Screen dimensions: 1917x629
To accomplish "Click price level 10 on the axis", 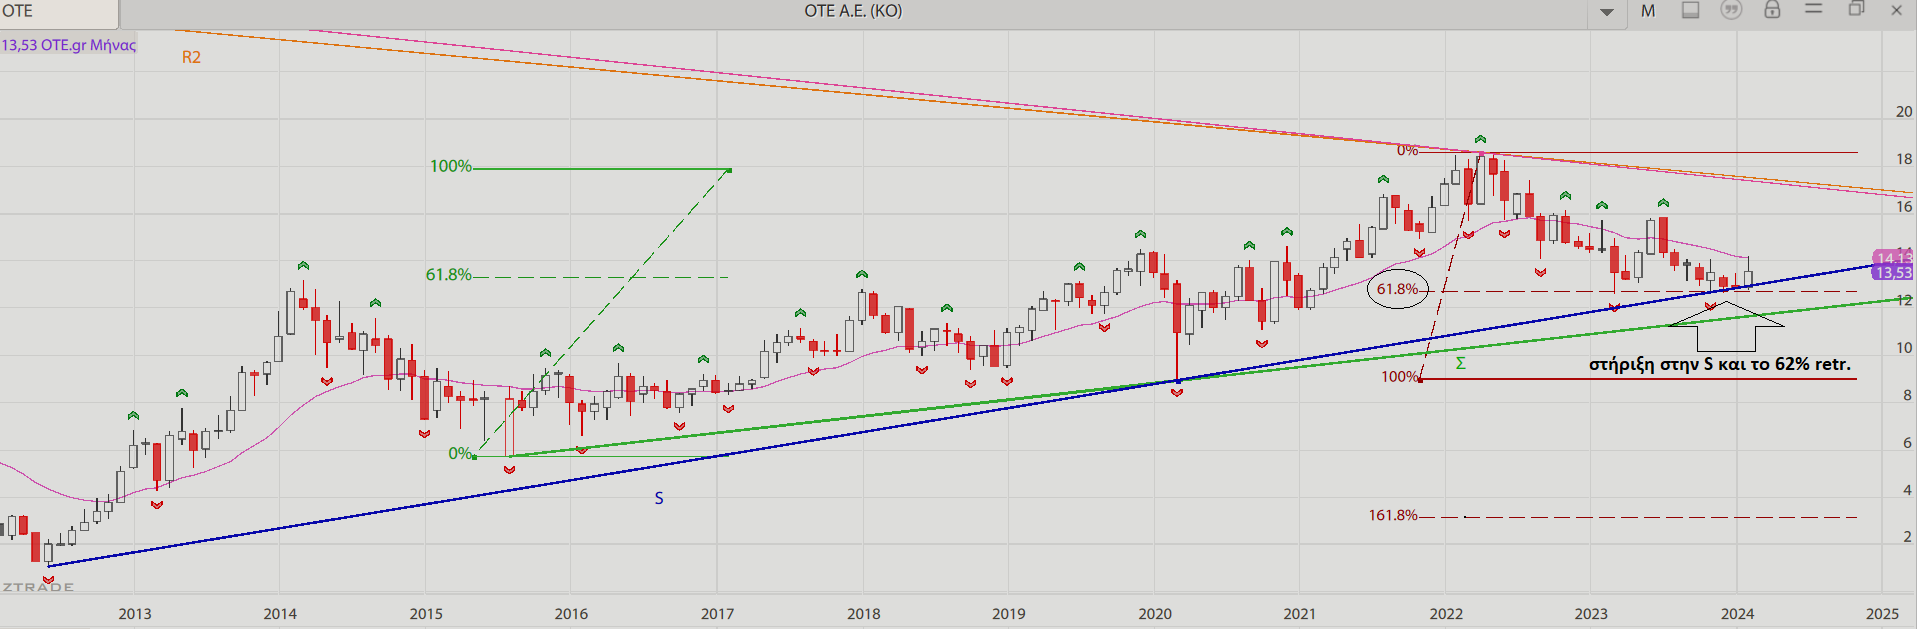I will [1904, 348].
